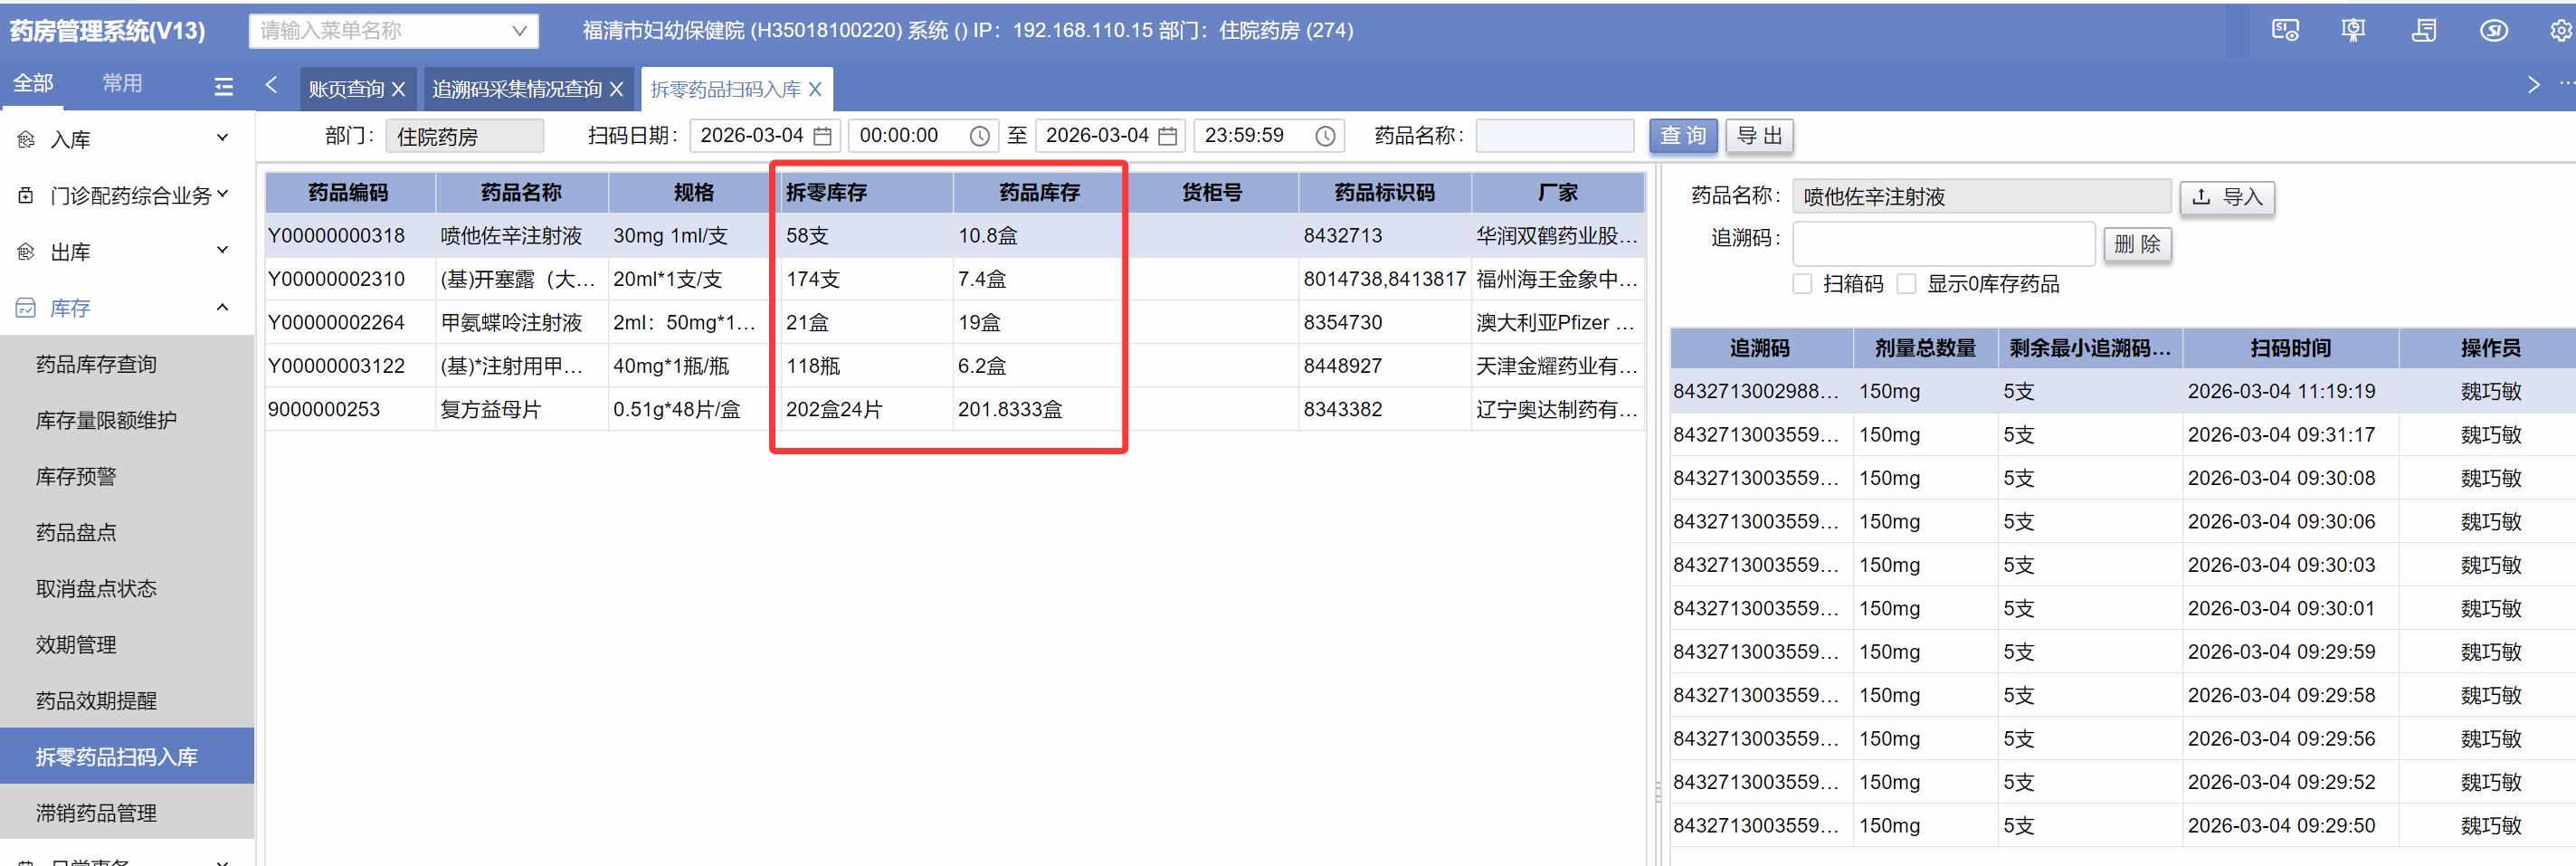Switch to the 常用 sidebar tab

point(122,83)
